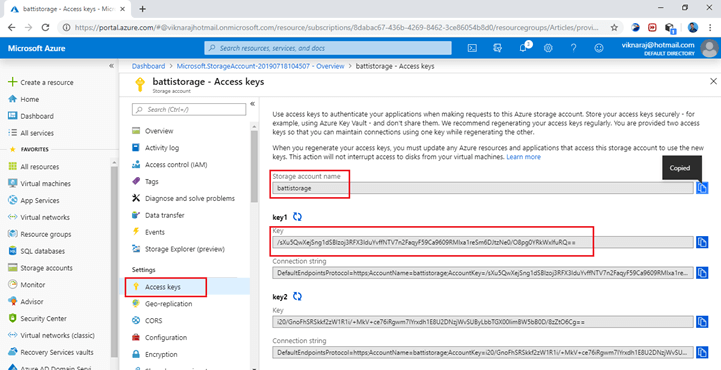Click the Dashboard breadcrumb link

click(148, 66)
